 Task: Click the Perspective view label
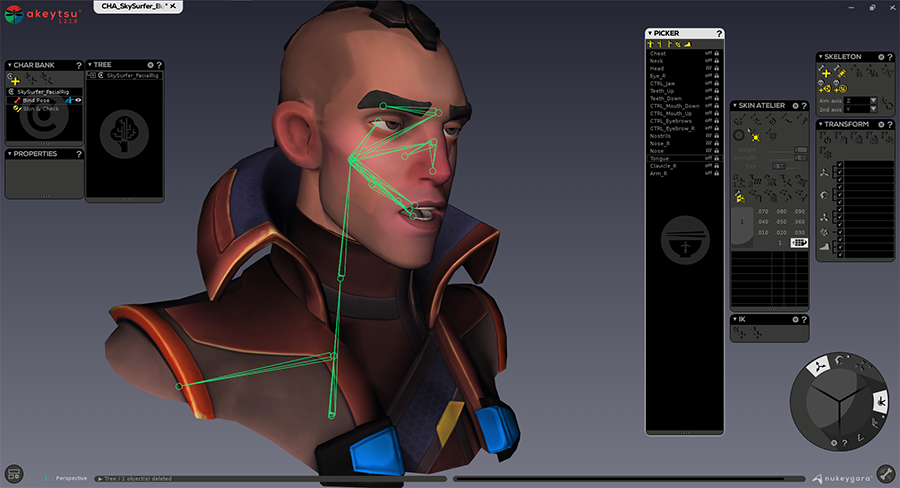[x=71, y=478]
